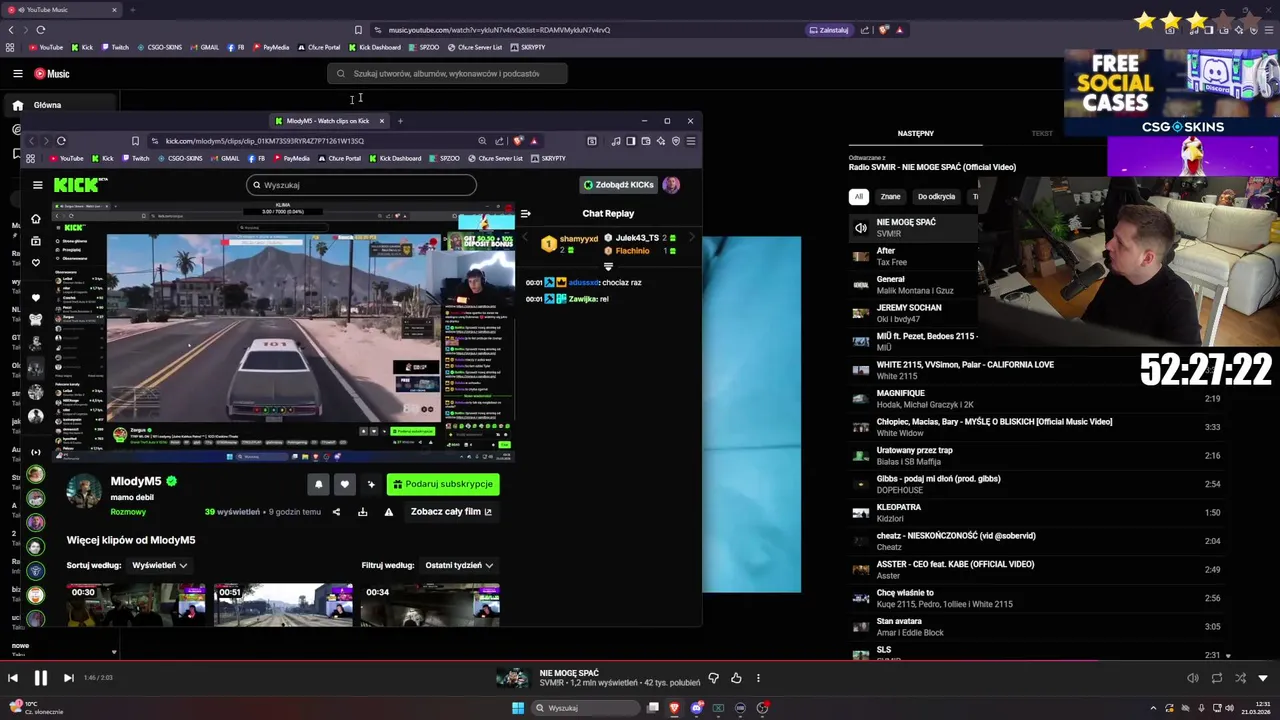Dislike NIE MOGĘ SPAĆ

coord(713,678)
